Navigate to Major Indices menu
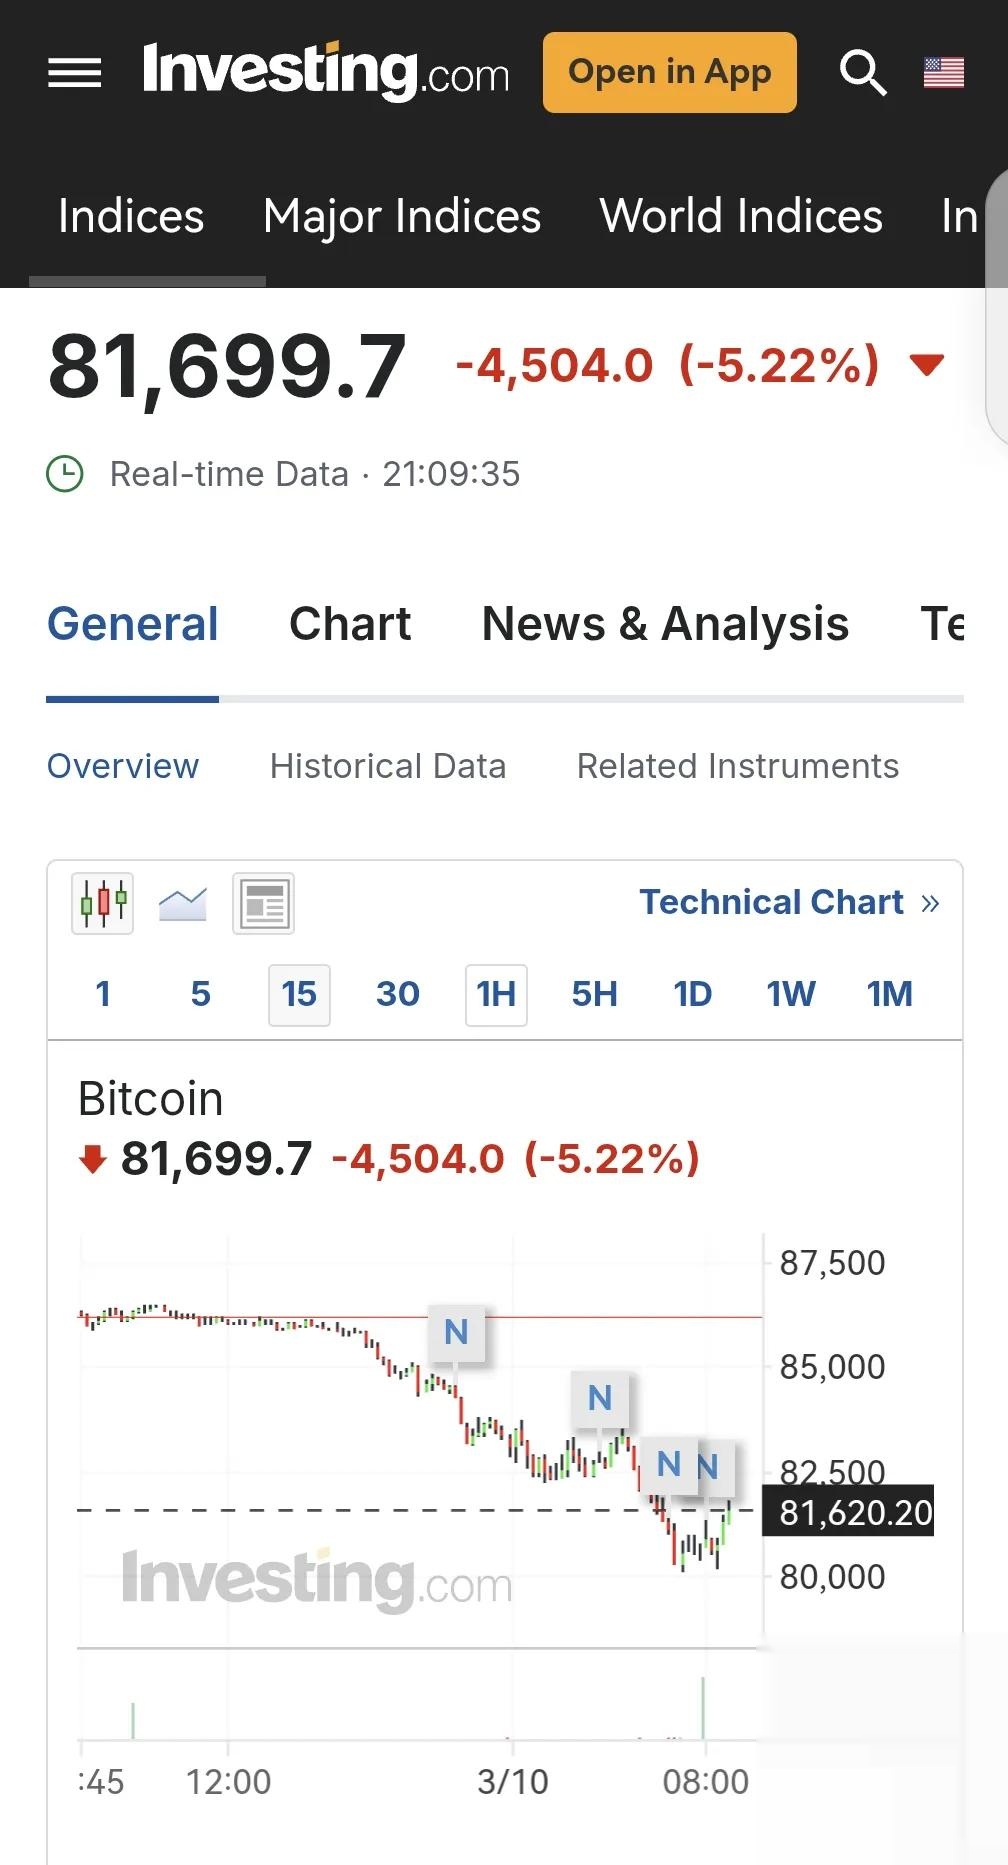Image resolution: width=1008 pixels, height=1865 pixels. click(402, 216)
